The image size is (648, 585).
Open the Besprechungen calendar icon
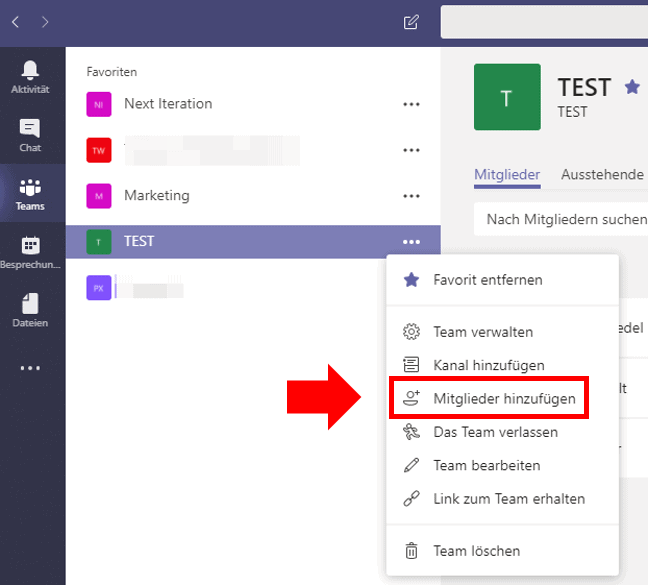click(x=30, y=252)
